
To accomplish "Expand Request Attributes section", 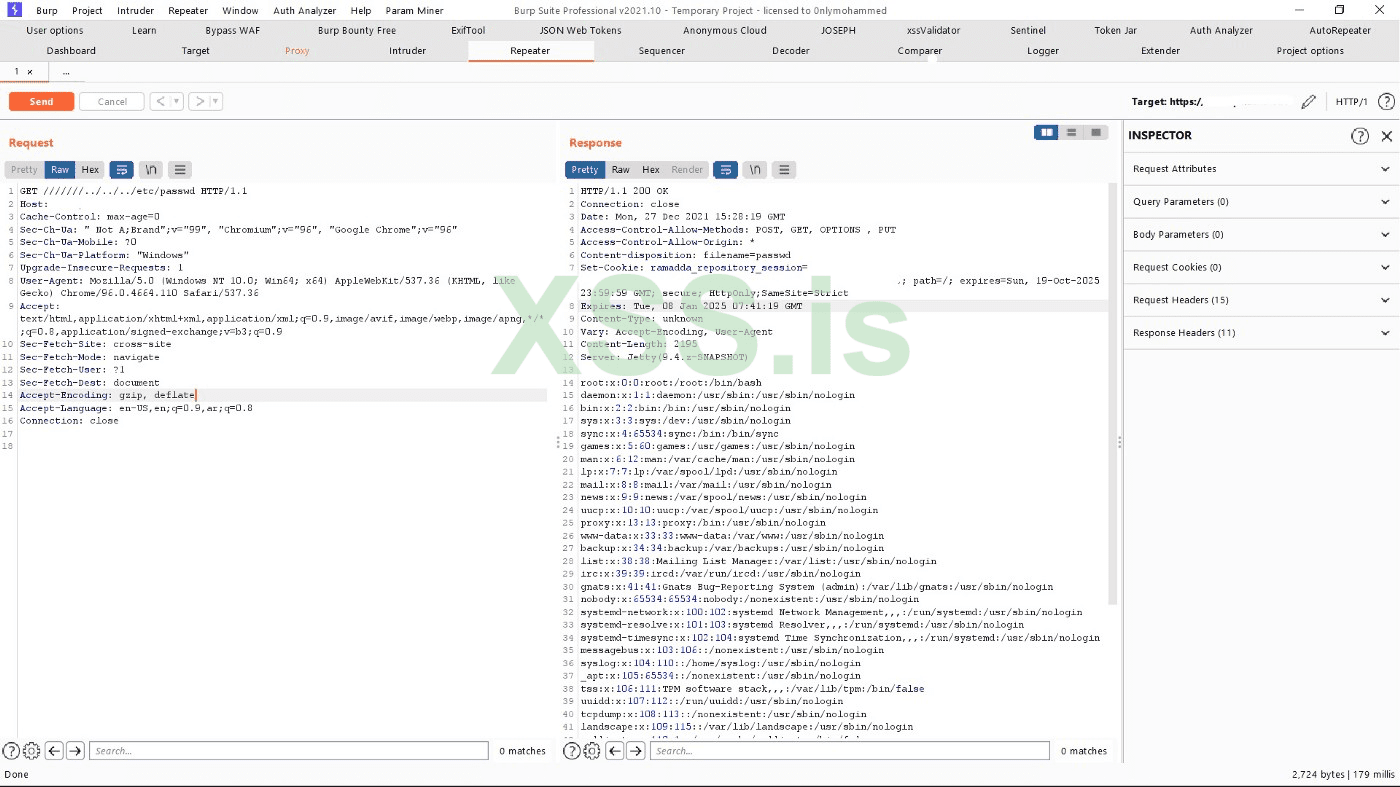I will click(1261, 169).
